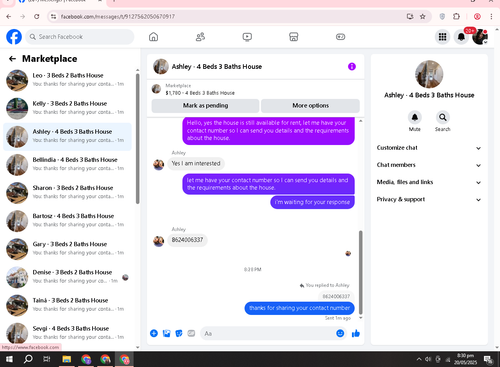Viewport: 500px width, 367px height.
Task: Reload the page in browser
Action: (37, 16)
